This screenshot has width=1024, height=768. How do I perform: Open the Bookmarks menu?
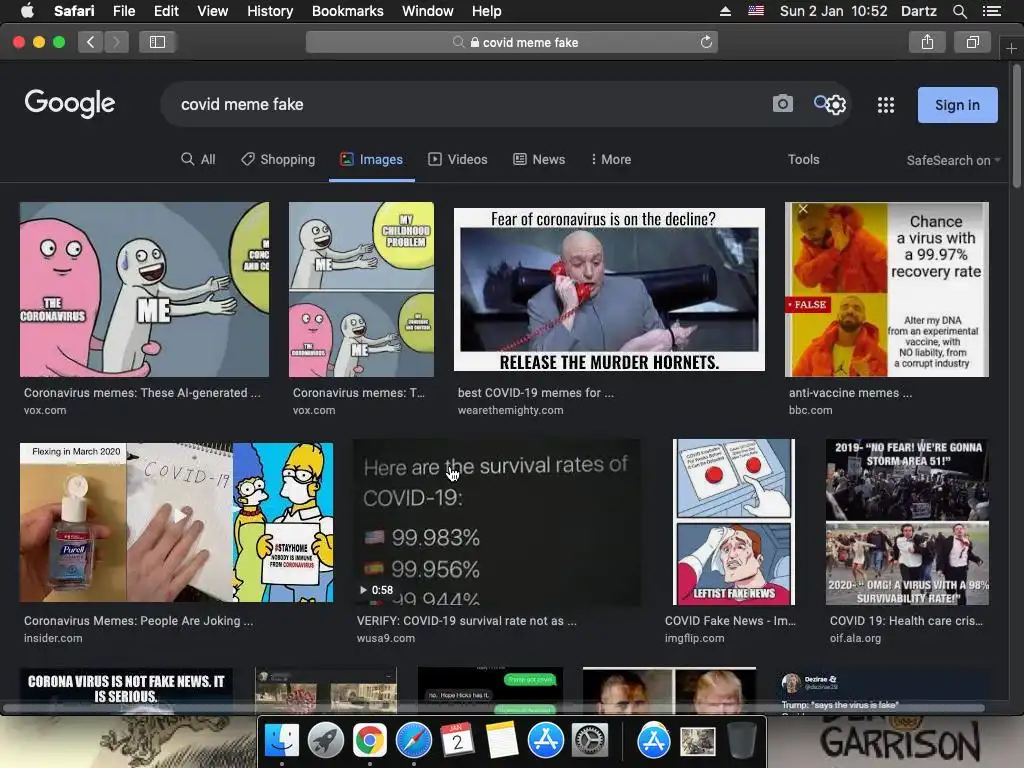(347, 11)
